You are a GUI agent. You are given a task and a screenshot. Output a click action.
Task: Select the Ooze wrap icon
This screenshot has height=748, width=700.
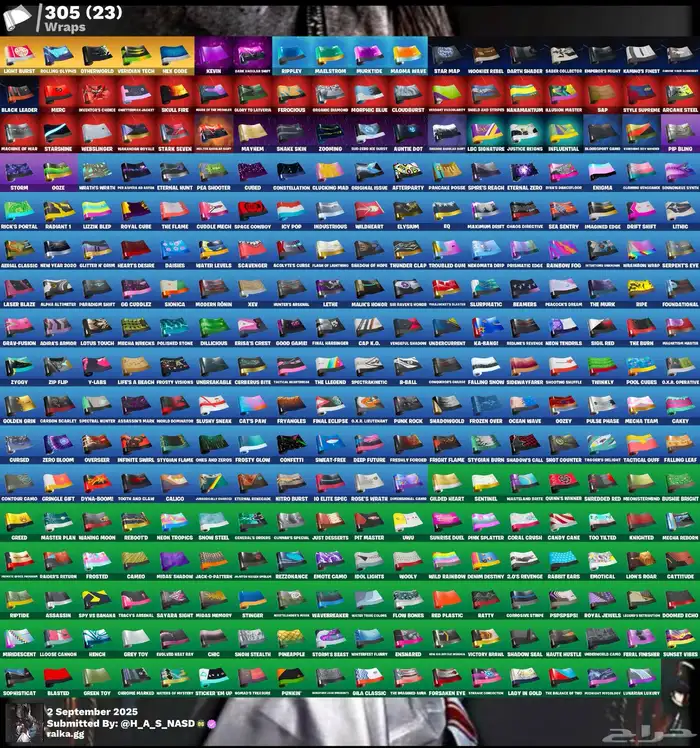(x=58, y=173)
